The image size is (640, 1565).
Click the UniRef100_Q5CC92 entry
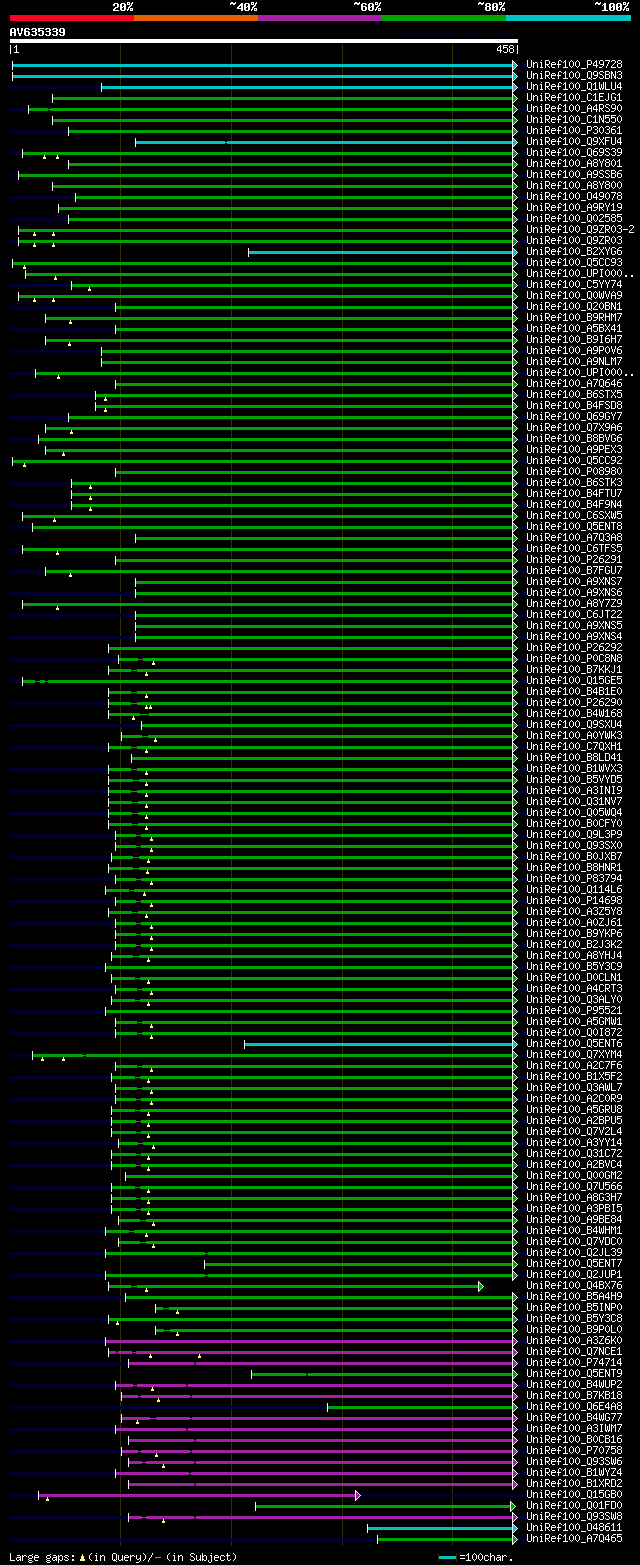[574, 460]
